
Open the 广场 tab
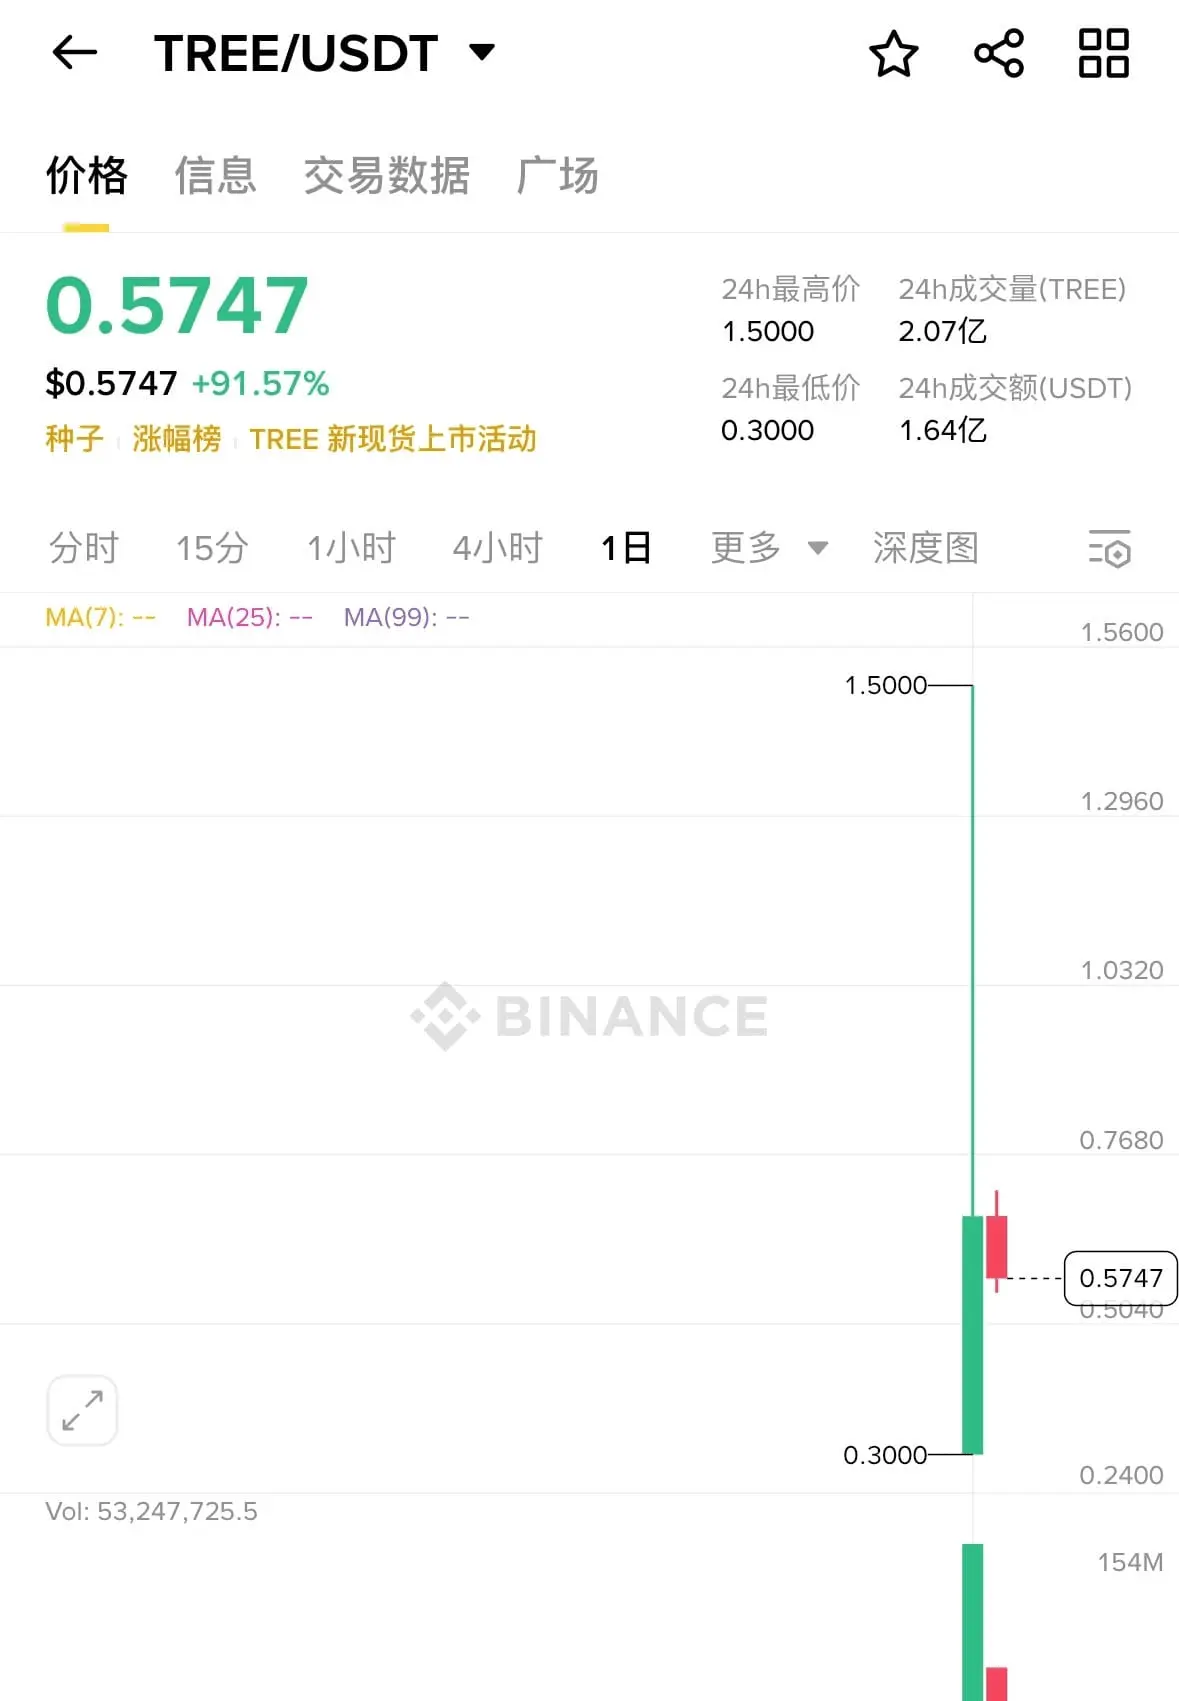(x=558, y=176)
